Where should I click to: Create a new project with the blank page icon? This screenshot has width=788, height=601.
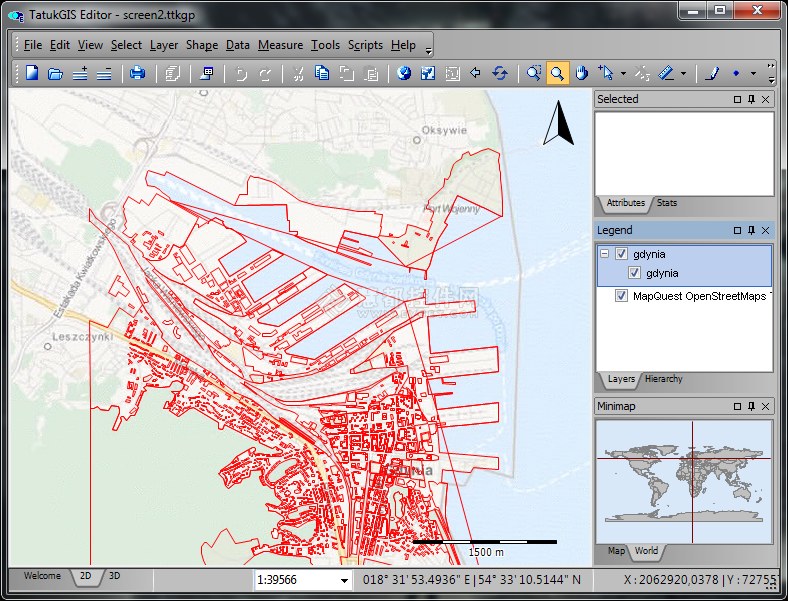pos(32,73)
